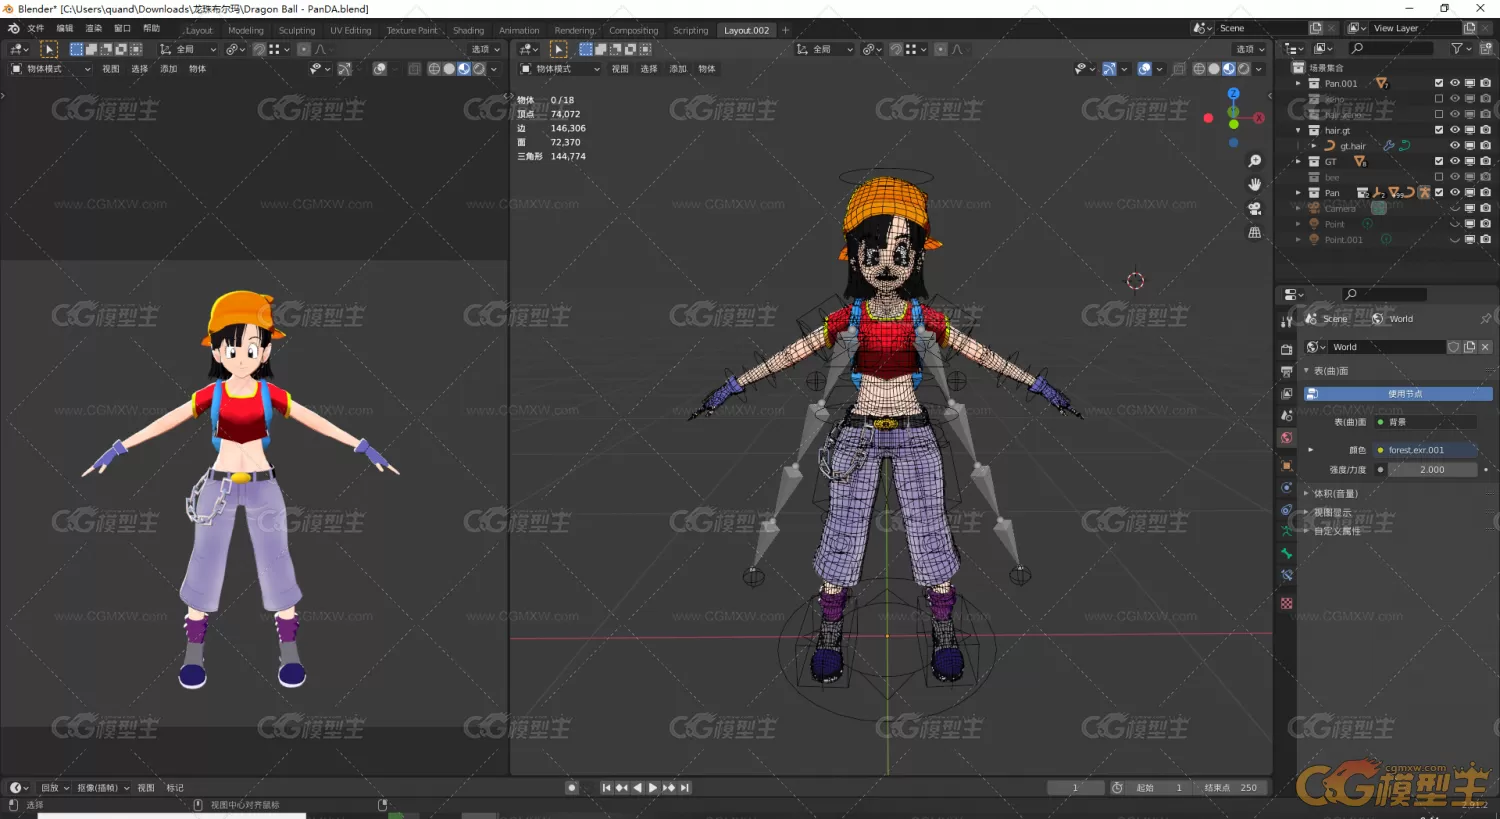
Task: Open 物体模式 dropdown in right viewport
Action: pos(560,69)
